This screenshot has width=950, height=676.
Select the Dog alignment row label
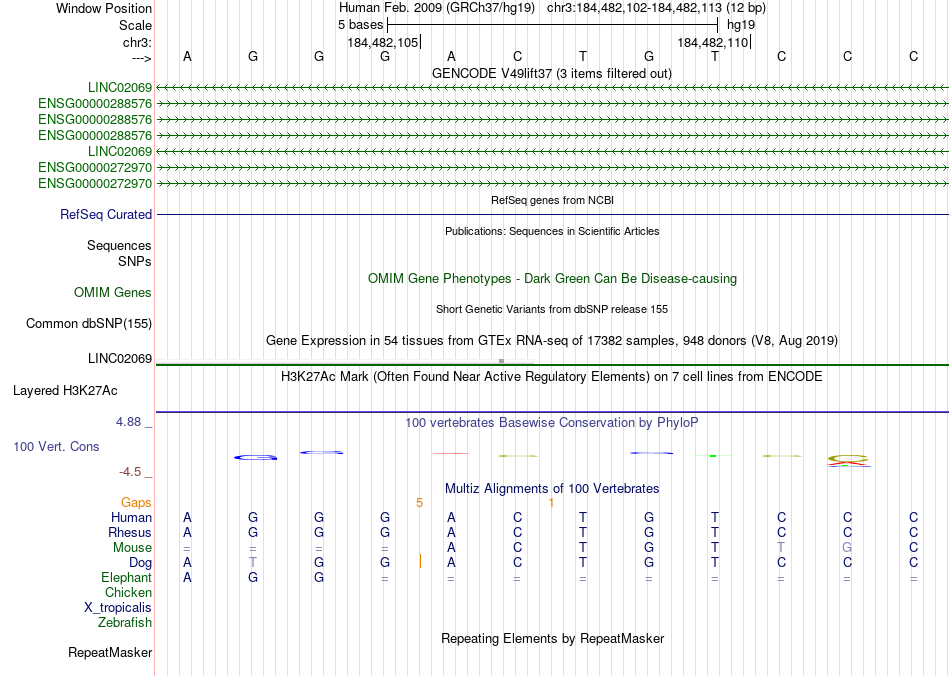point(141,563)
